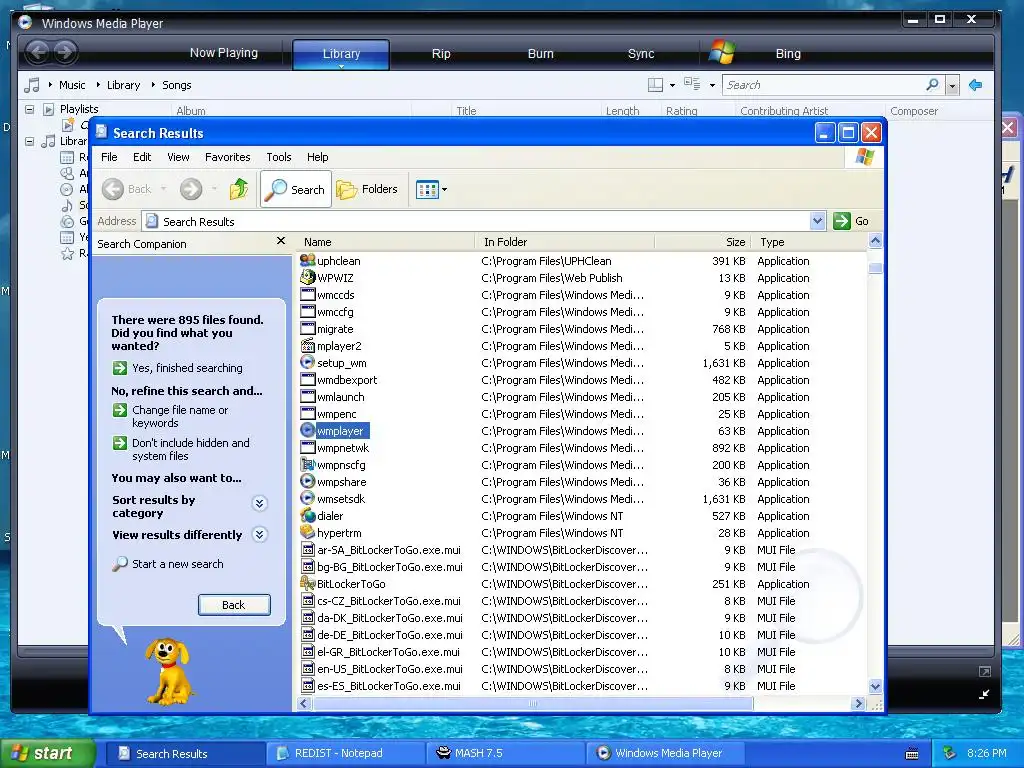This screenshot has height=768, width=1024.
Task: Switch to the Burn tab
Action: pos(540,54)
